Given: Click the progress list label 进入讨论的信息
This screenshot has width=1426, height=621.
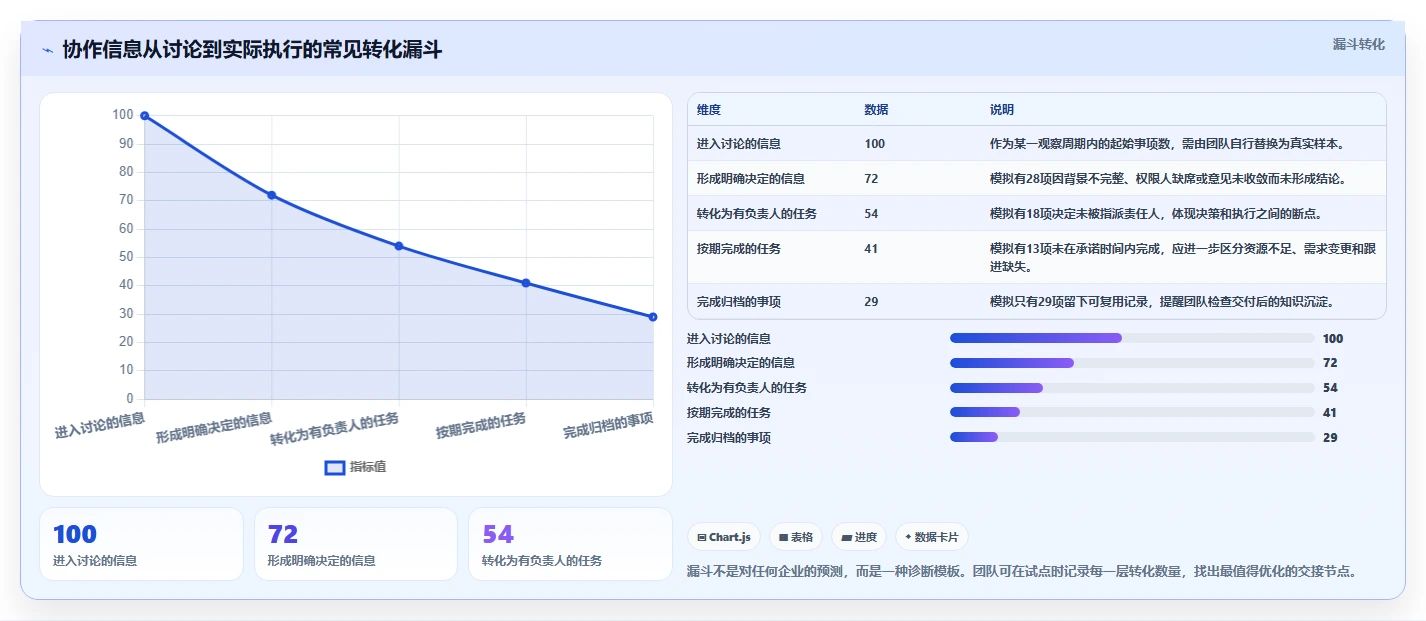Looking at the screenshot, I should [729, 339].
